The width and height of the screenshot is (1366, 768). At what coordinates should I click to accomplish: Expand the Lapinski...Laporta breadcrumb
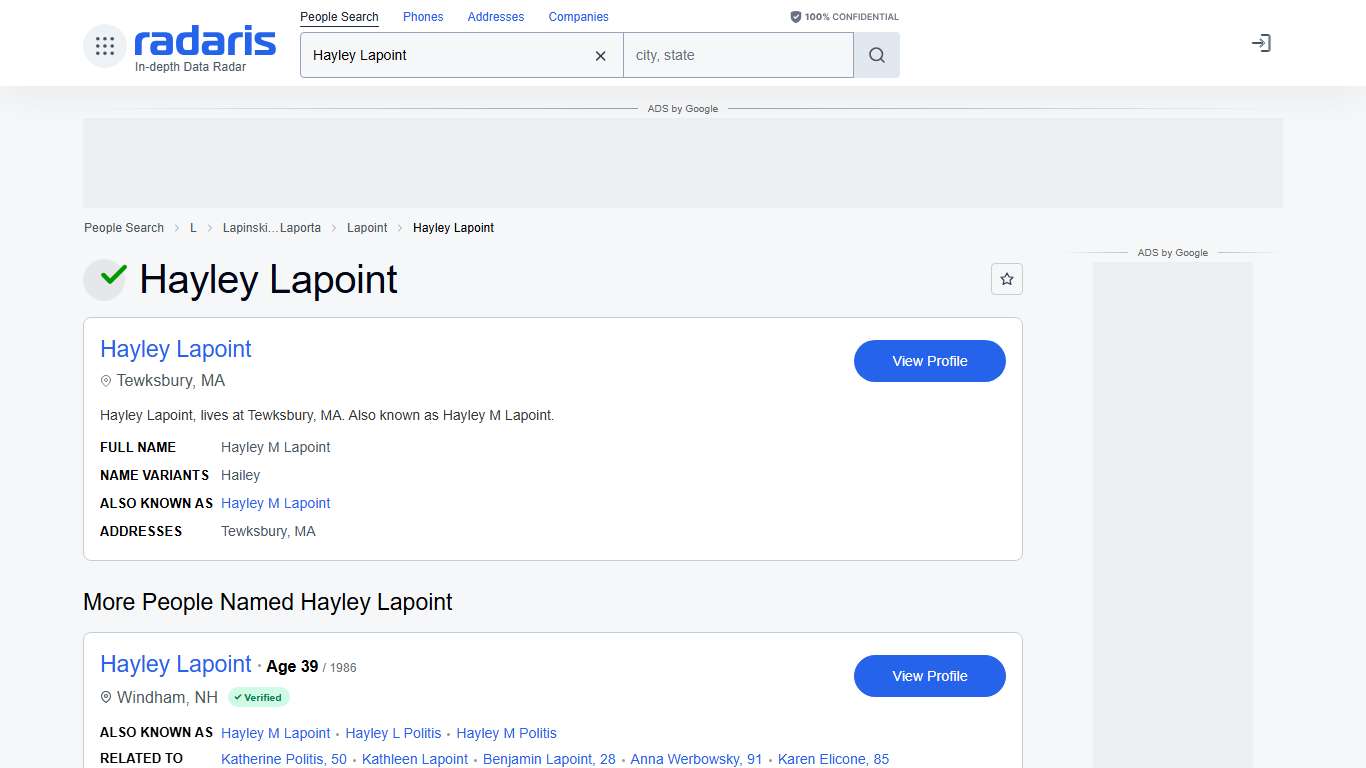tap(272, 228)
